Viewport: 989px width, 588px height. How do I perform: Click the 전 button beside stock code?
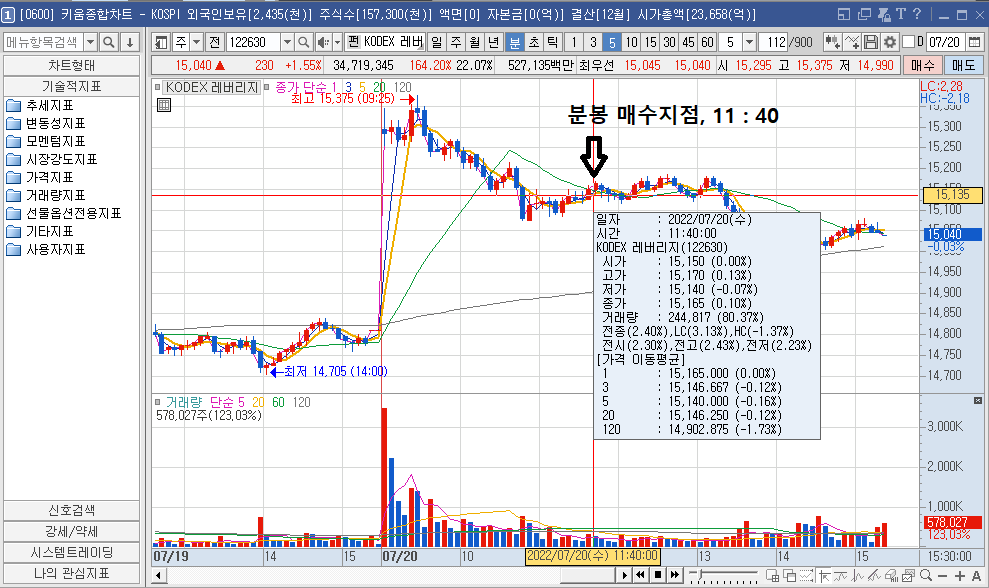[x=214, y=42]
